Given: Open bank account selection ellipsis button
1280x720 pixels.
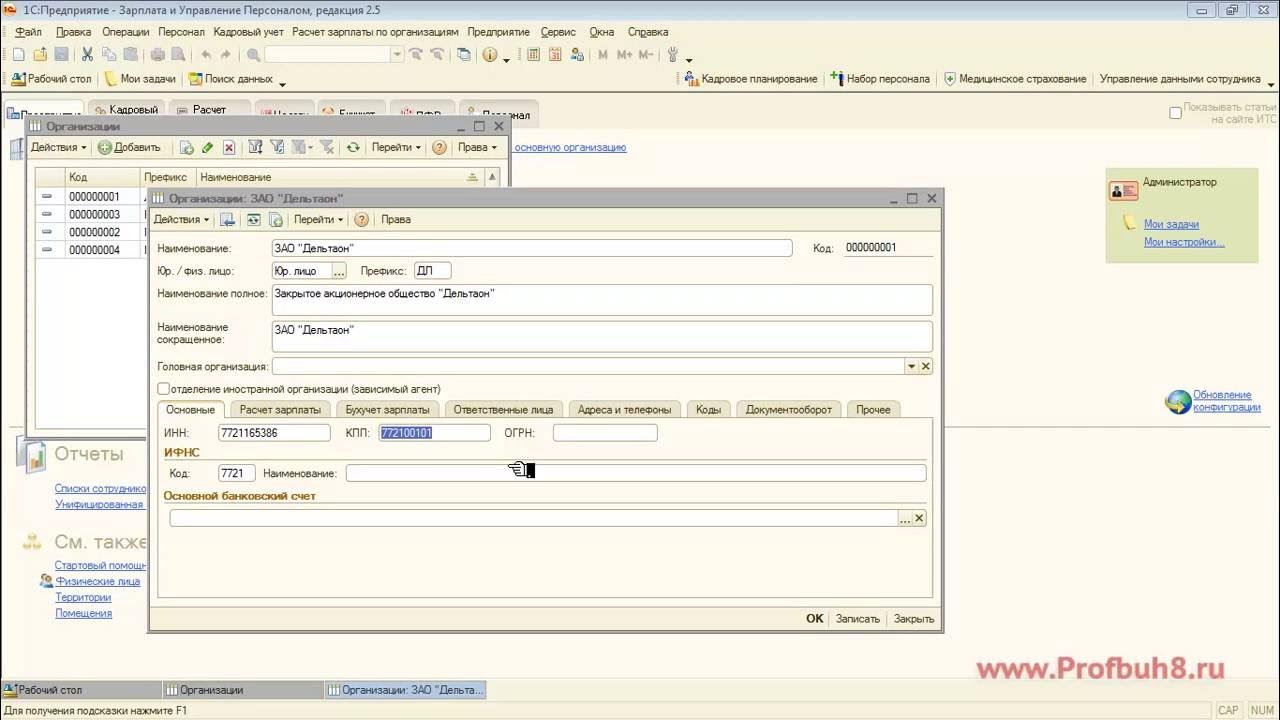Looking at the screenshot, I should 905,518.
